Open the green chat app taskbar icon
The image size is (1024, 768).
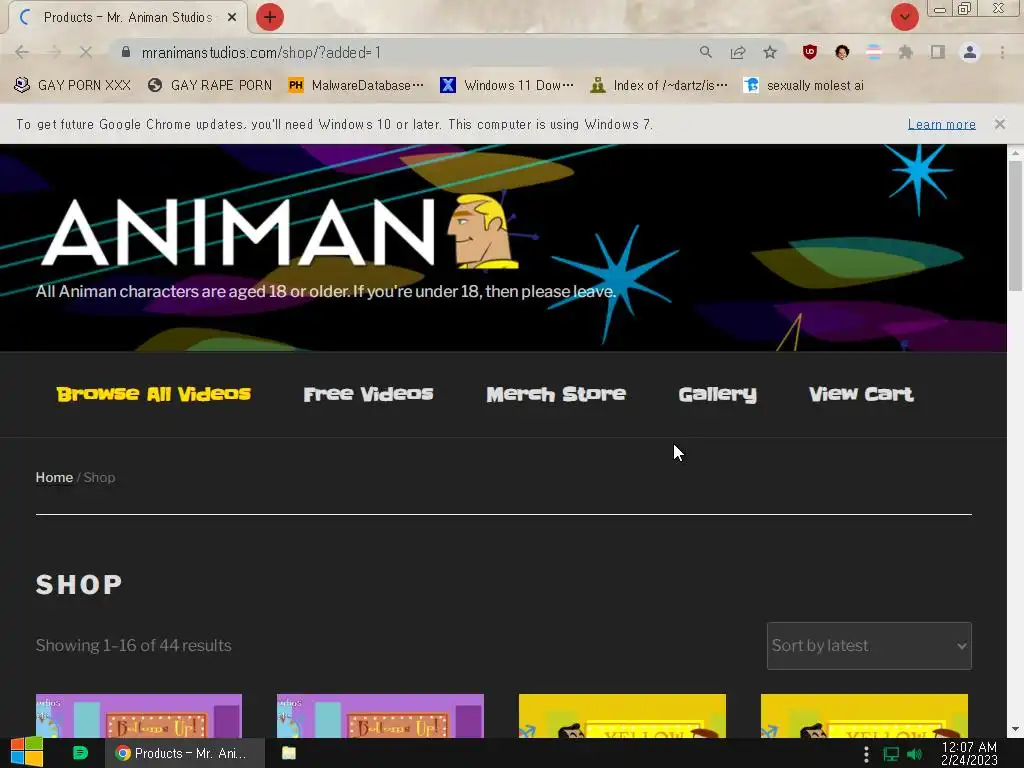pyautogui.click(x=80, y=753)
